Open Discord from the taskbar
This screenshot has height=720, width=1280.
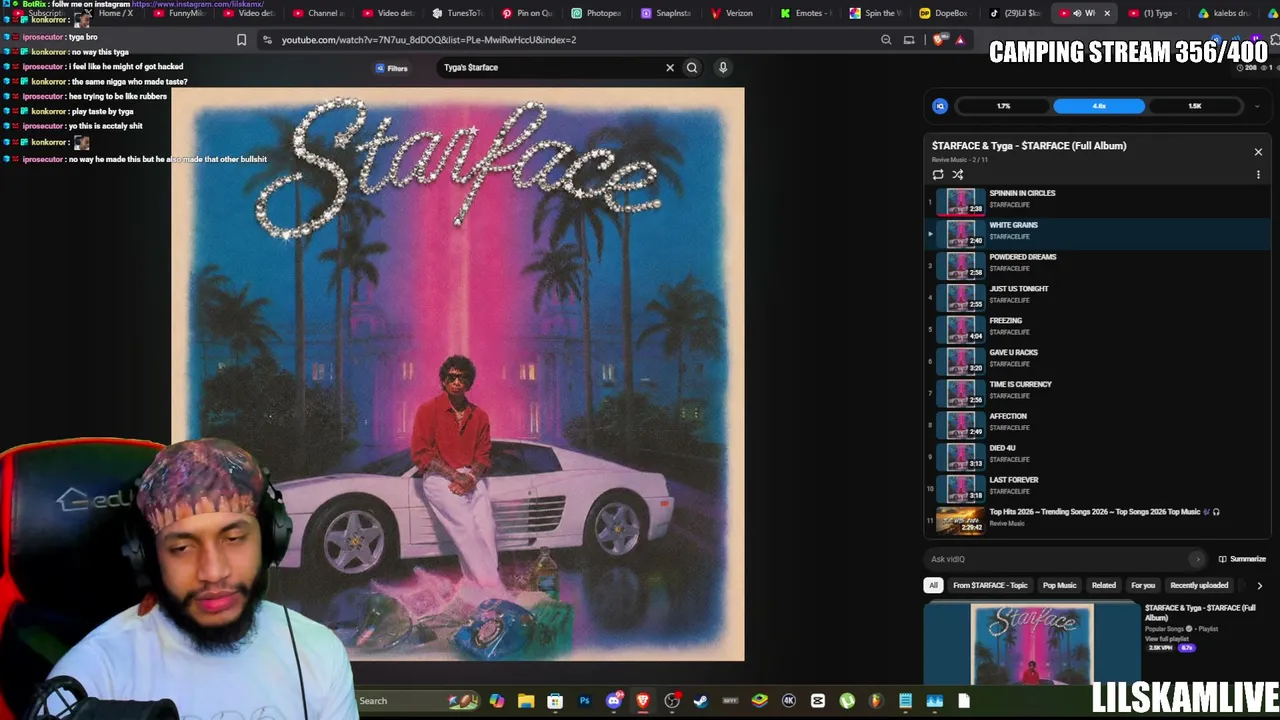(614, 701)
